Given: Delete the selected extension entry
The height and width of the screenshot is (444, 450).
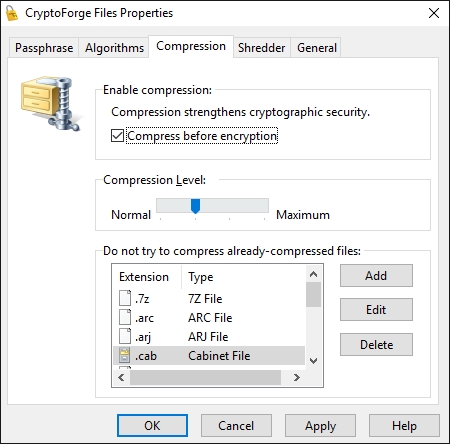Looking at the screenshot, I should coord(376,344).
